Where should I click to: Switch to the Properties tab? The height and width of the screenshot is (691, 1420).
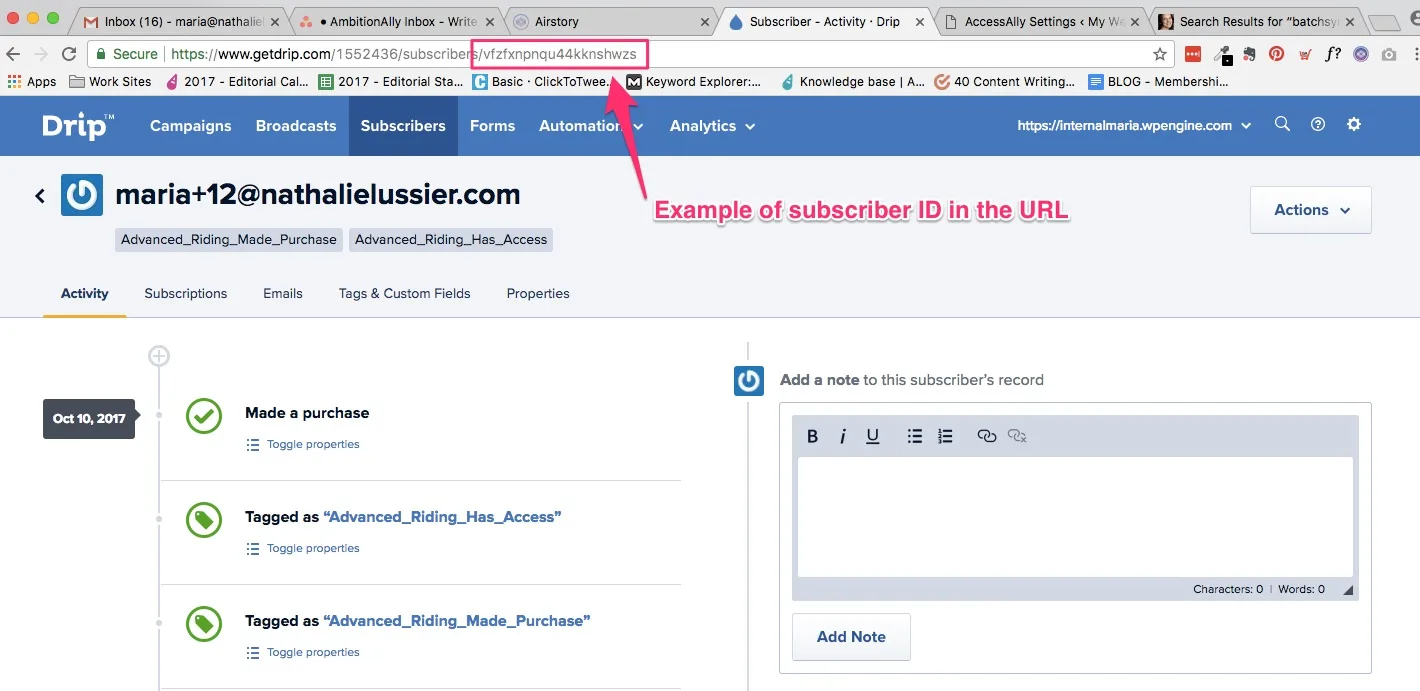(x=538, y=293)
